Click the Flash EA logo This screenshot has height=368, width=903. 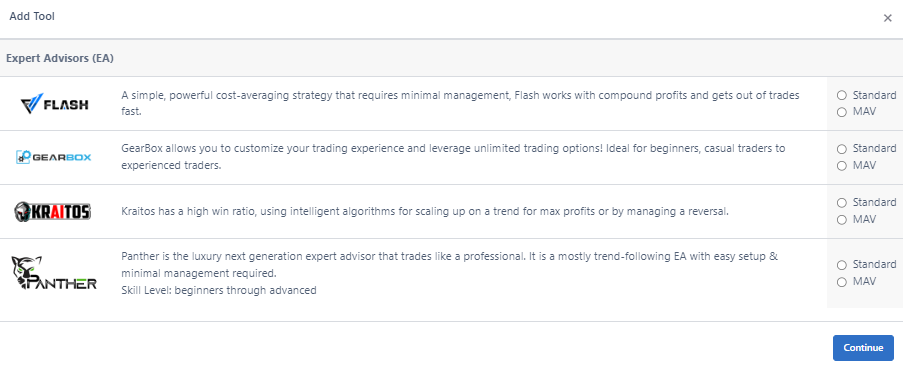point(55,104)
